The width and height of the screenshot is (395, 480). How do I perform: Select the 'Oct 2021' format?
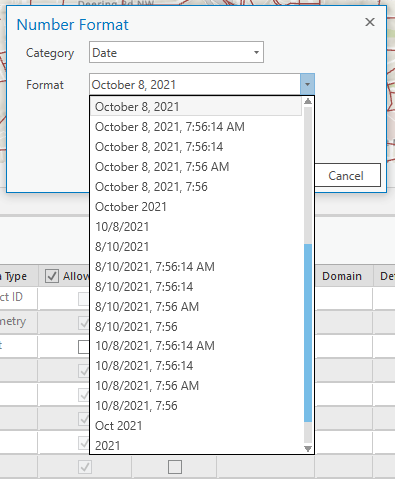[x=118, y=426]
